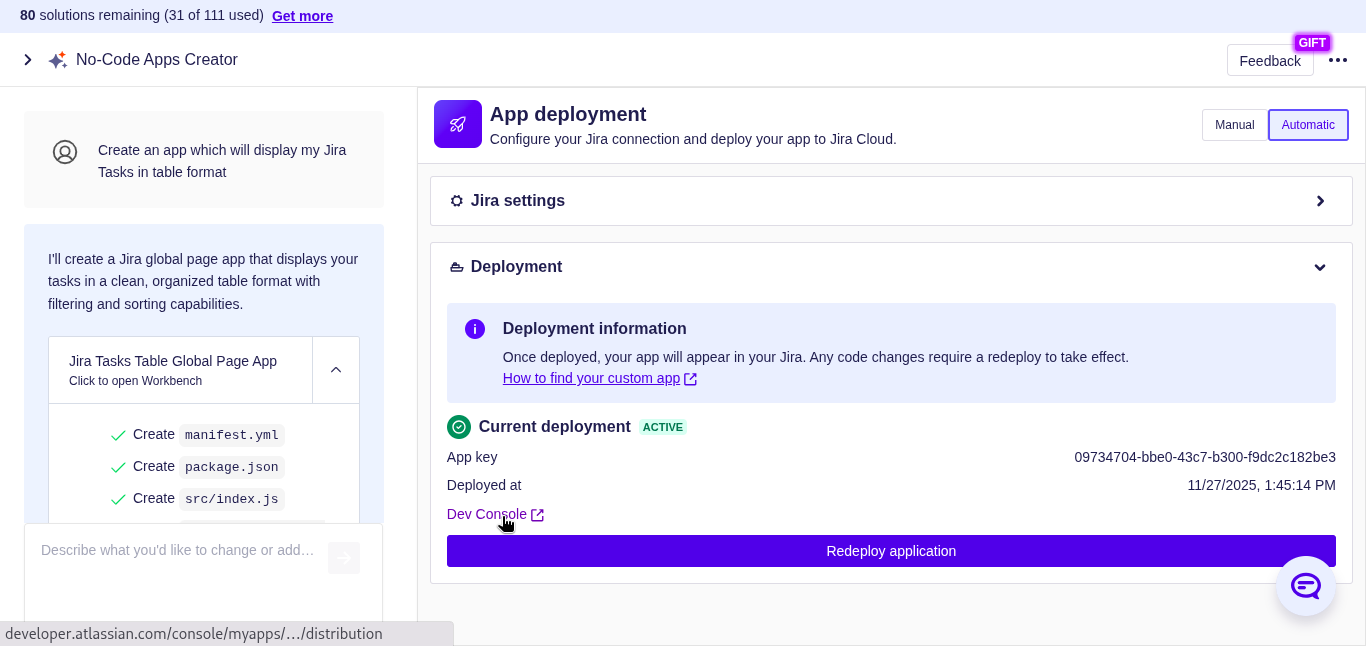Screen dimensions: 1366x646
Task: Expand the Jira settings section
Action: (x=1319, y=201)
